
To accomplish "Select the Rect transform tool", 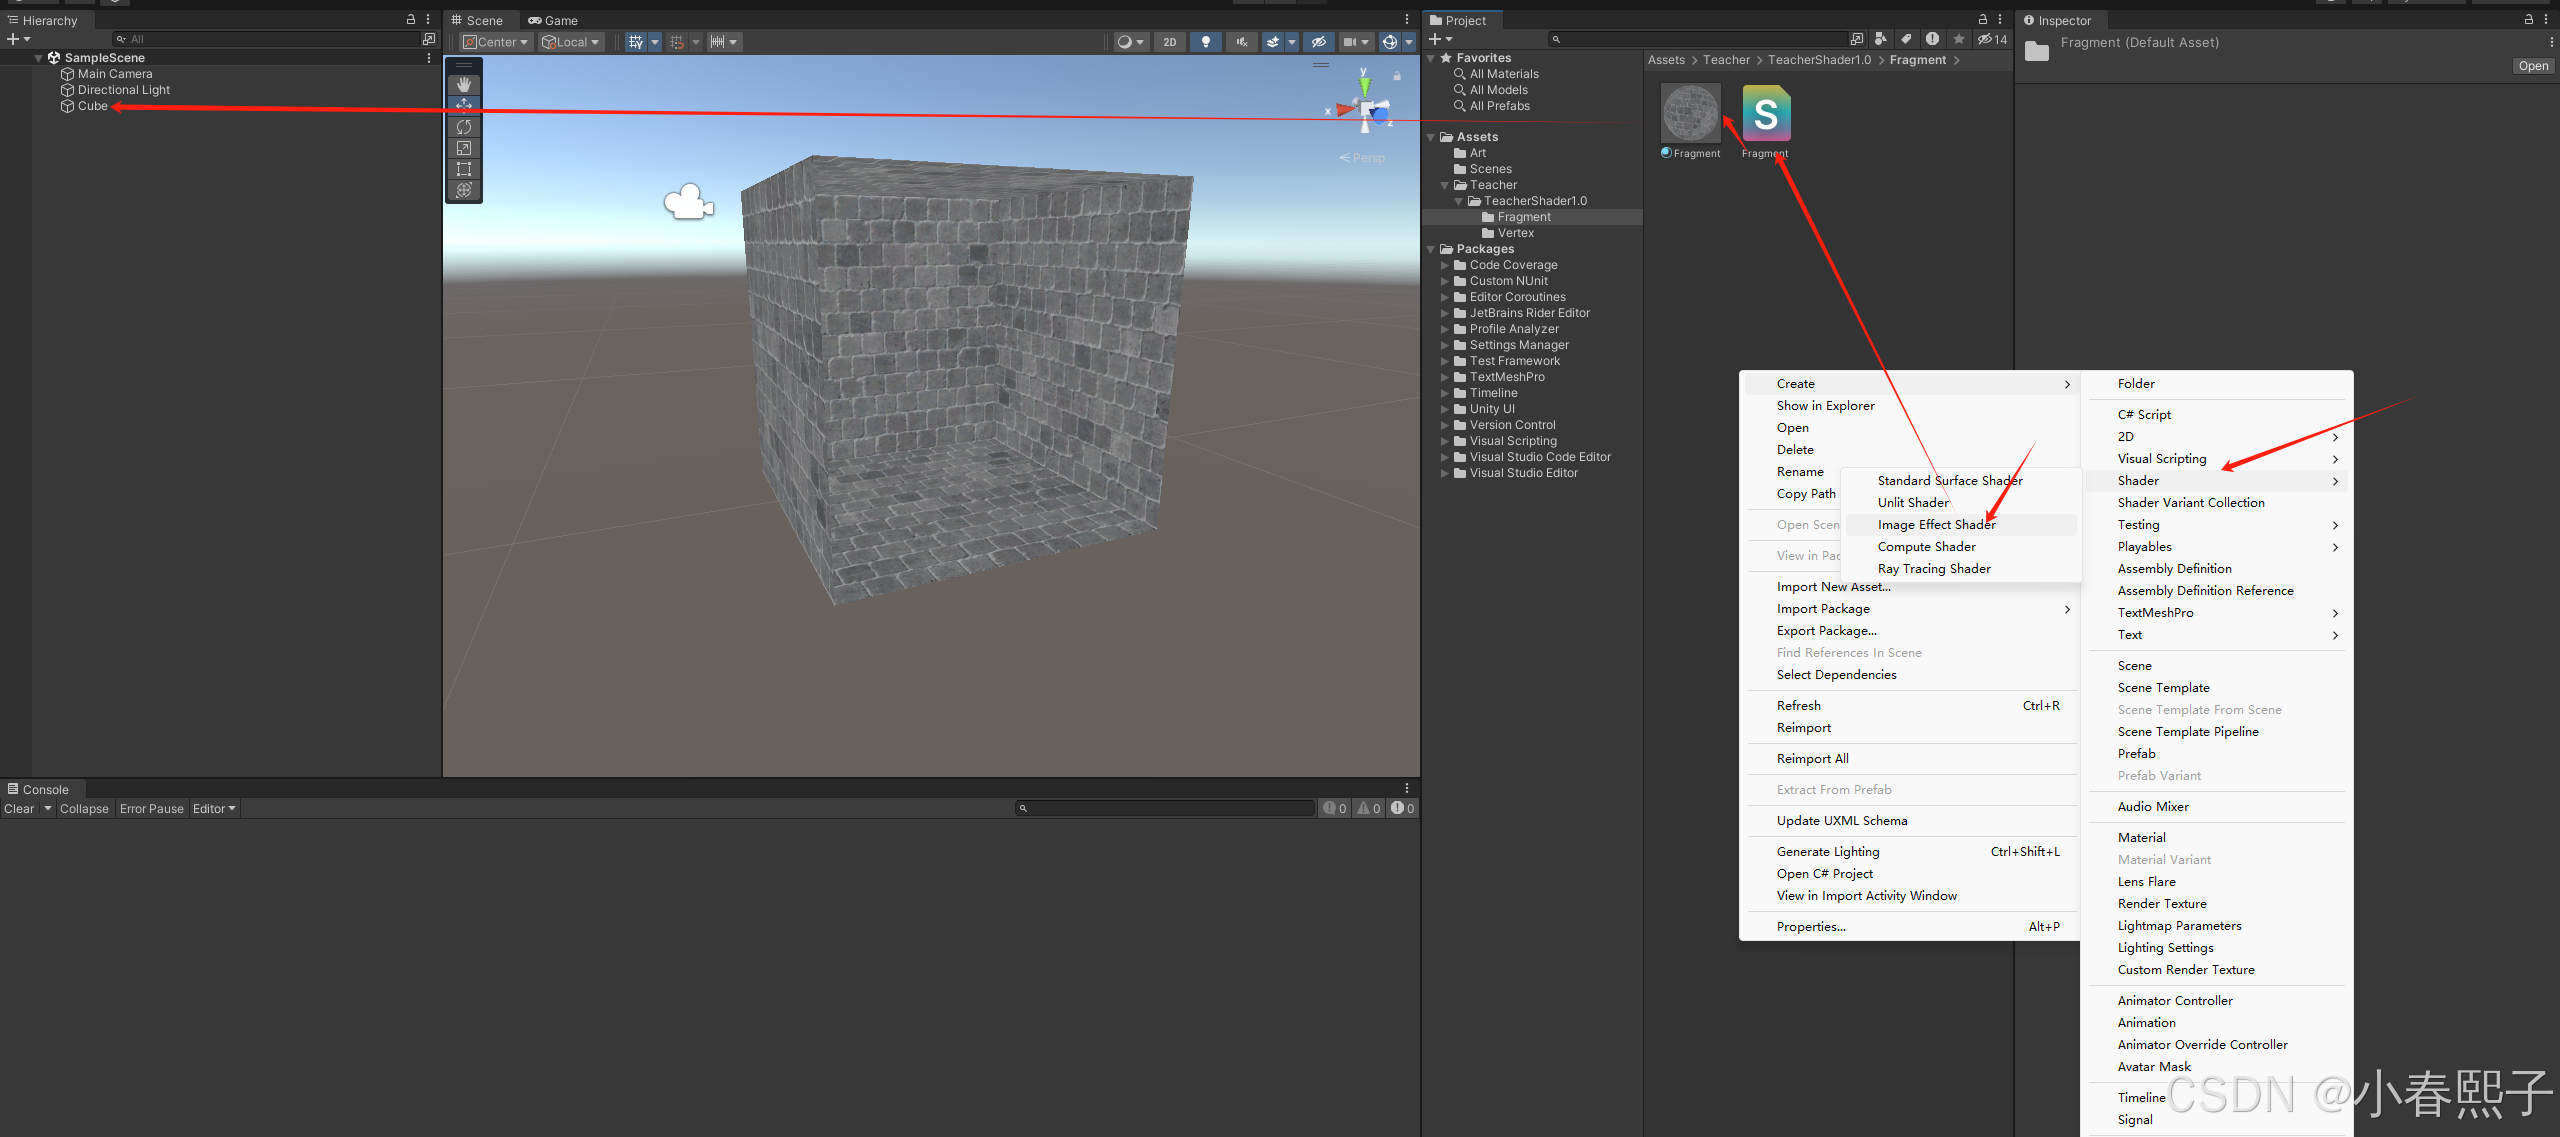I will tap(464, 169).
